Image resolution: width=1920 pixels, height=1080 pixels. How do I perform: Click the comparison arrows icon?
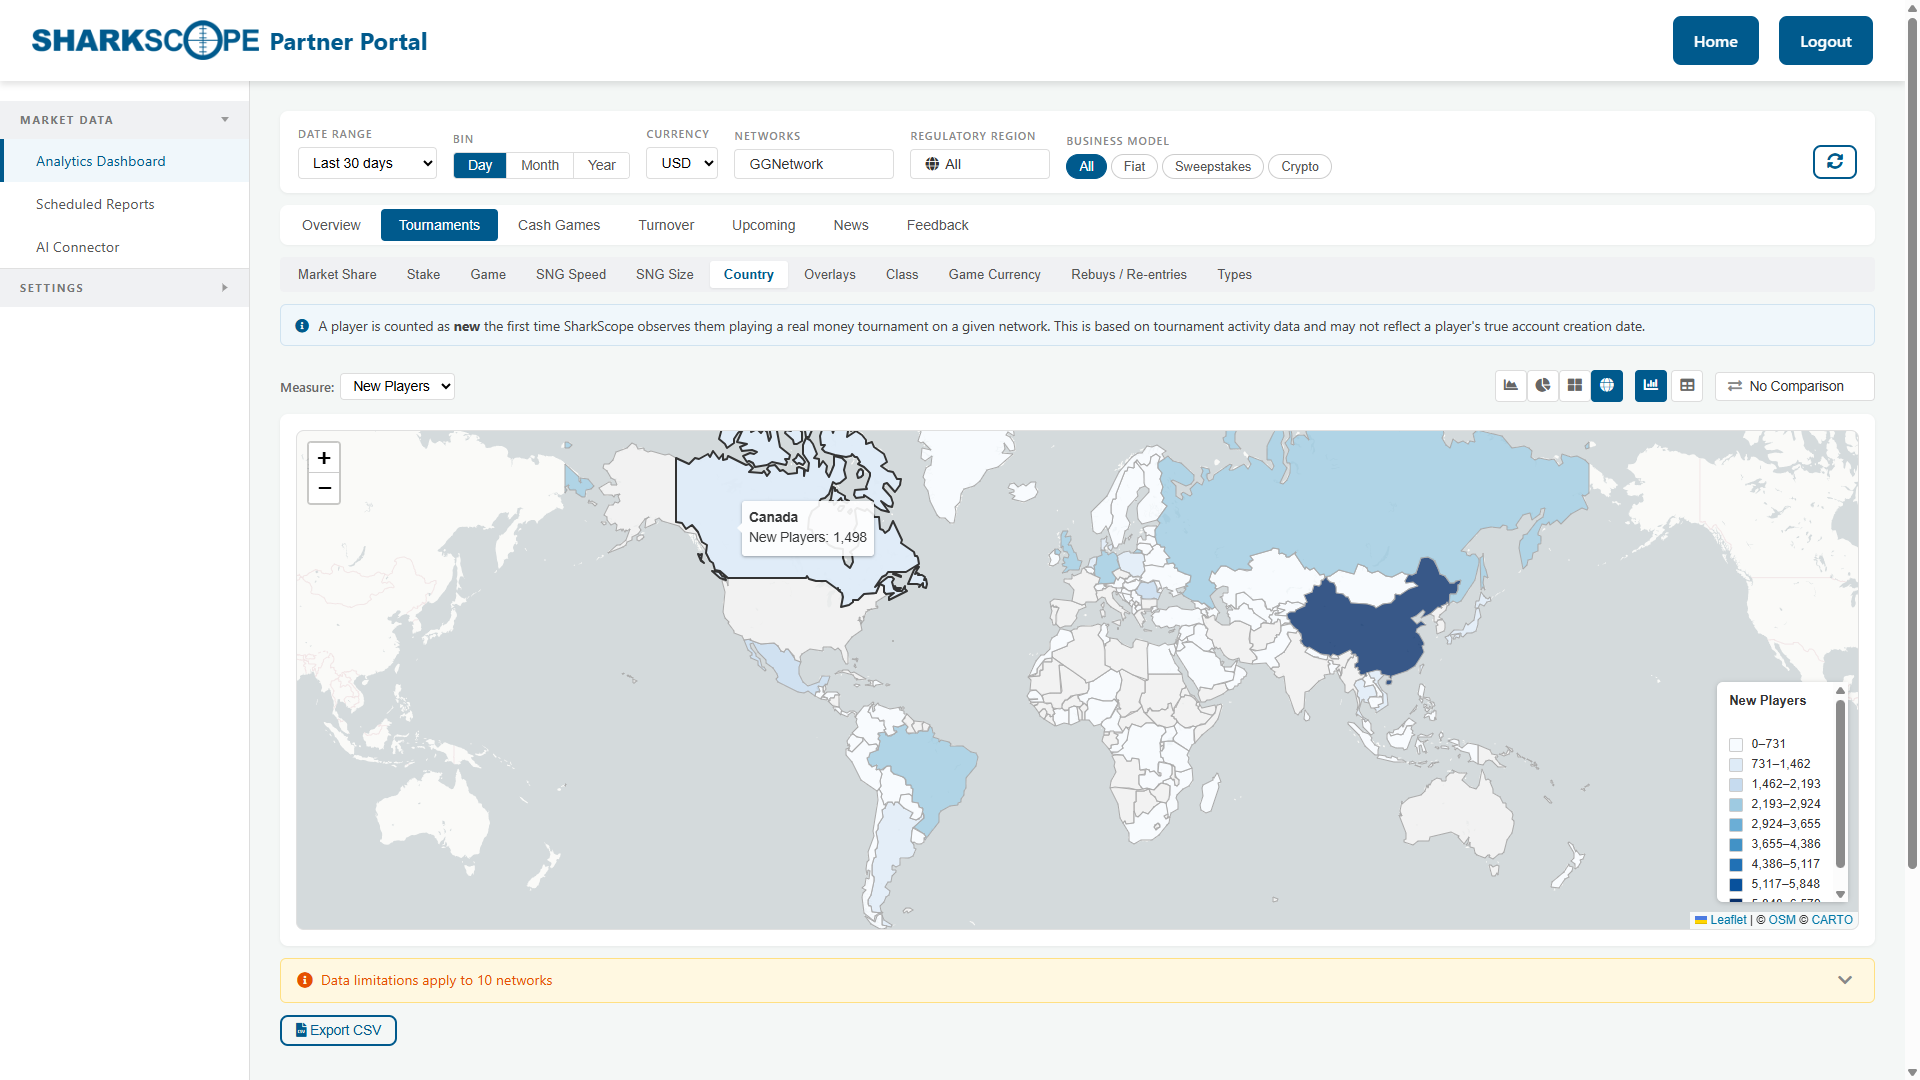1735,386
